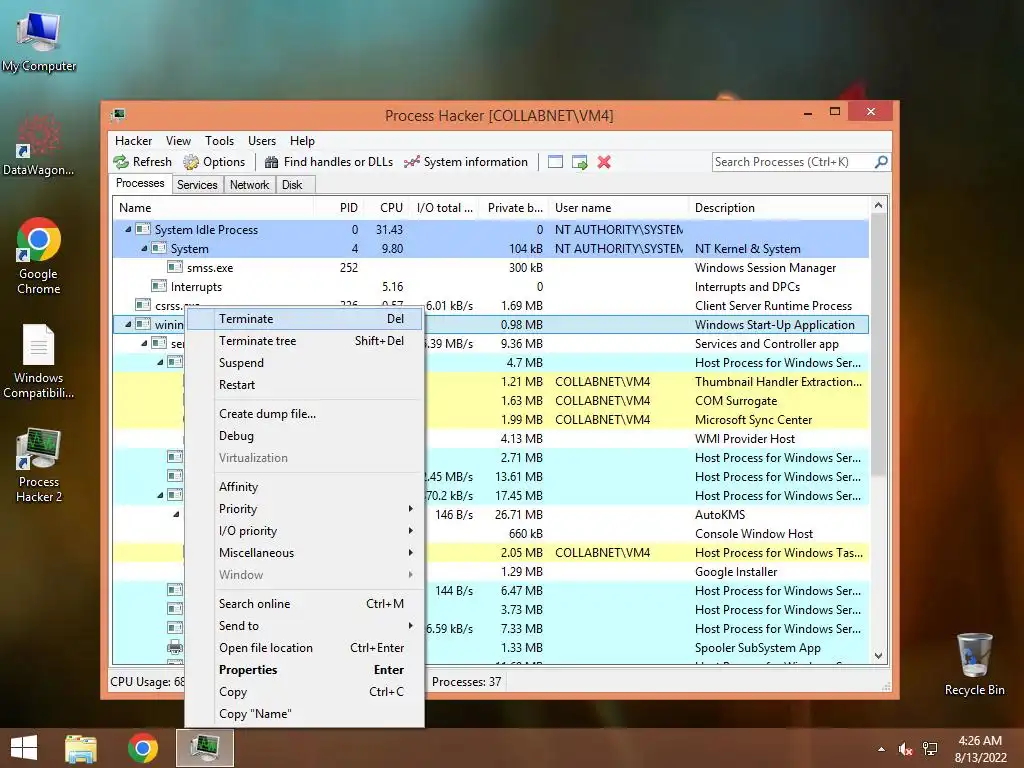Collapse the System process node
Viewport: 1024px width, 768px height.
144,248
